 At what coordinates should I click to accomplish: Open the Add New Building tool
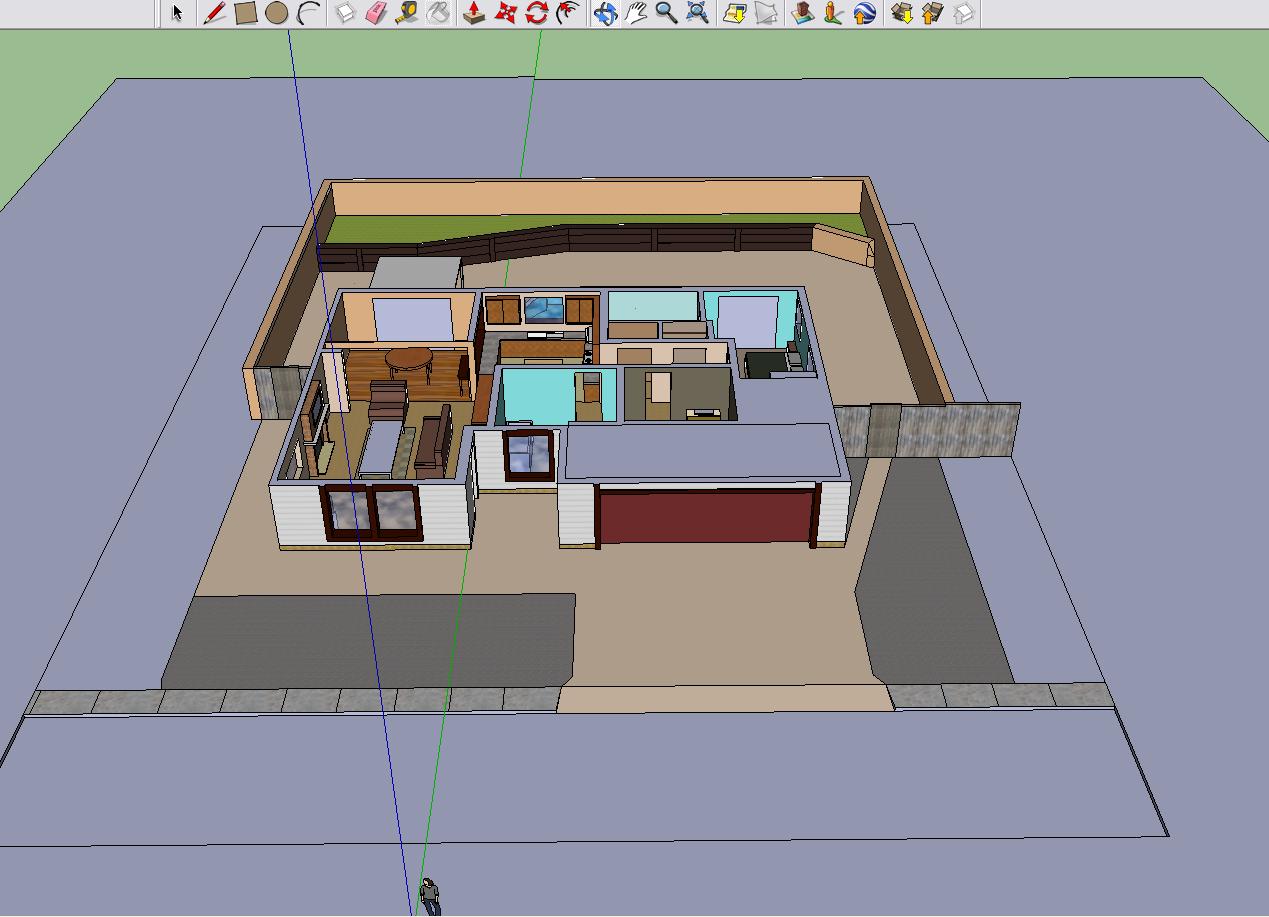click(802, 13)
